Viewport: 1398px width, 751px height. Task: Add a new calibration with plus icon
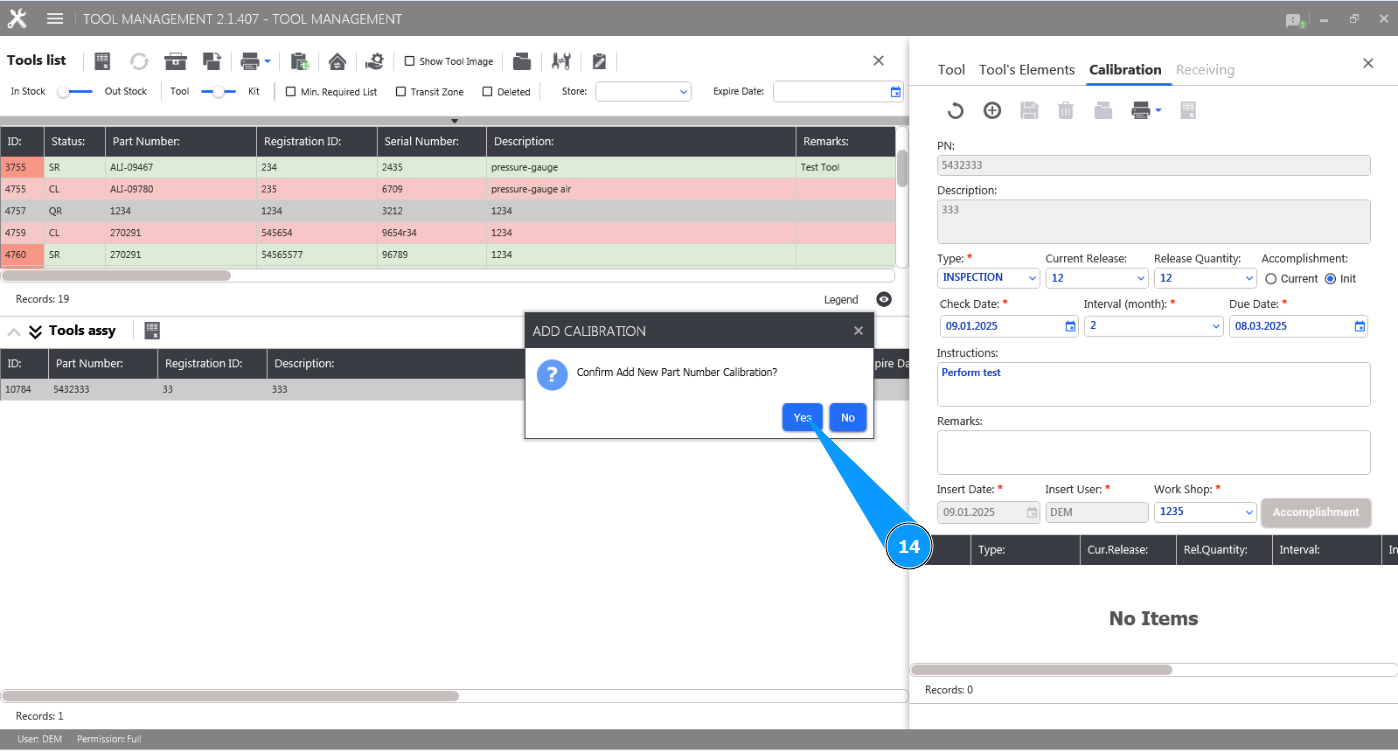[x=992, y=111]
